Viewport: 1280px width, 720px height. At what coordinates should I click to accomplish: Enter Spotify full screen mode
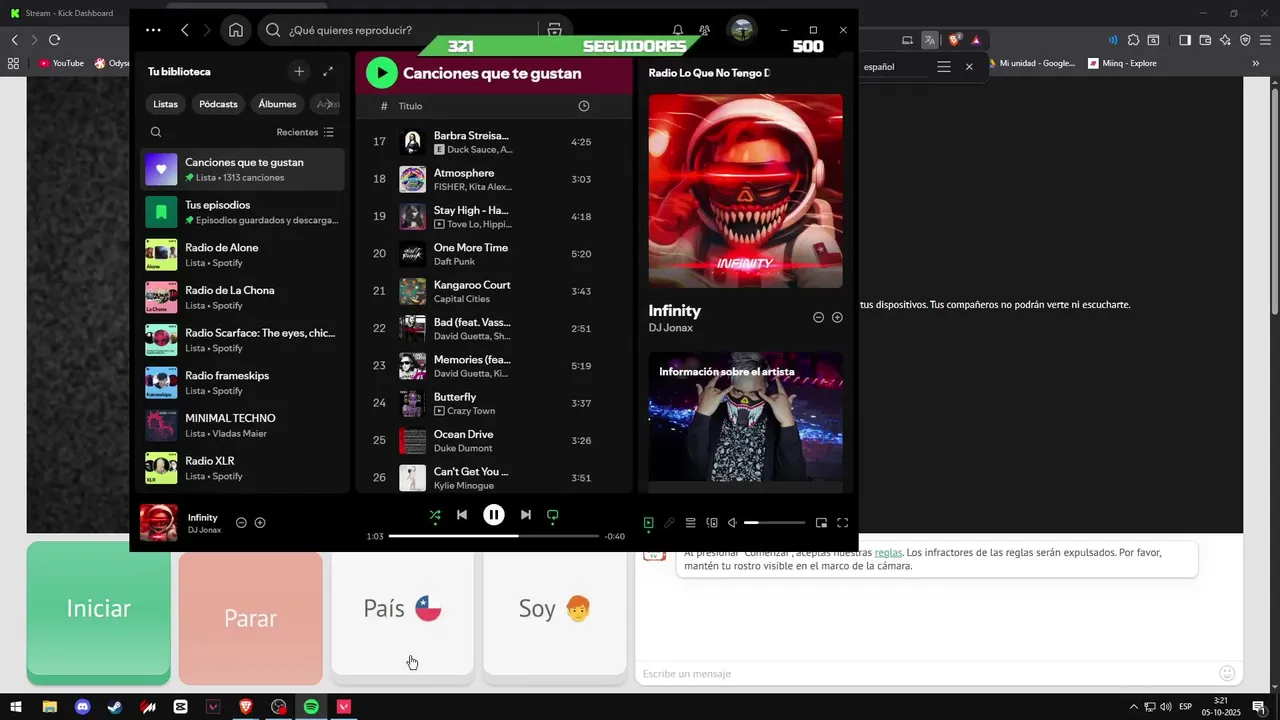tap(842, 523)
